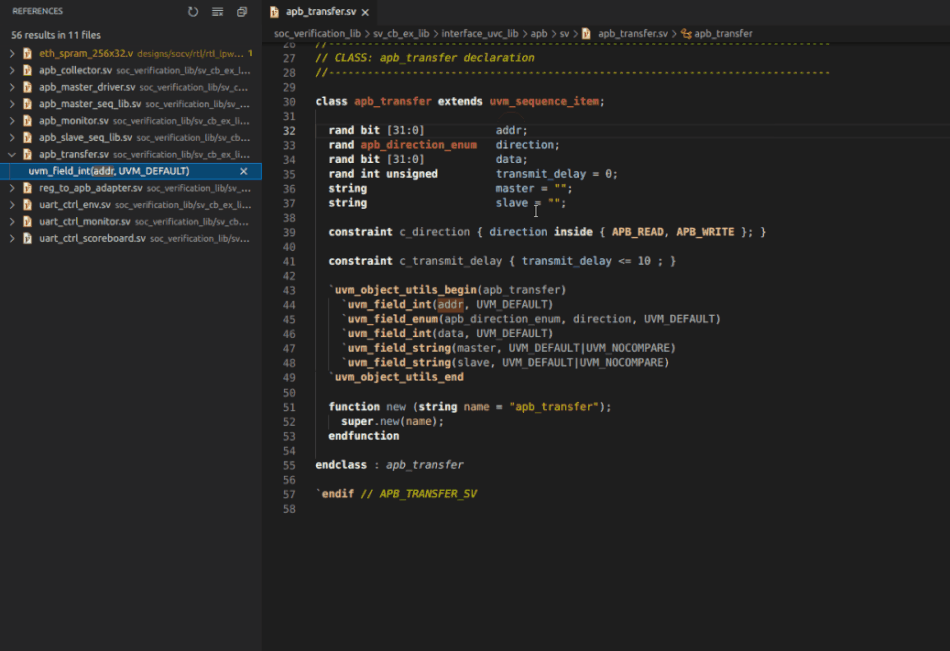Screen dimensions: 950x651
Task: Expand reg_to_apb_adapter.sv reference group
Action: [12, 188]
